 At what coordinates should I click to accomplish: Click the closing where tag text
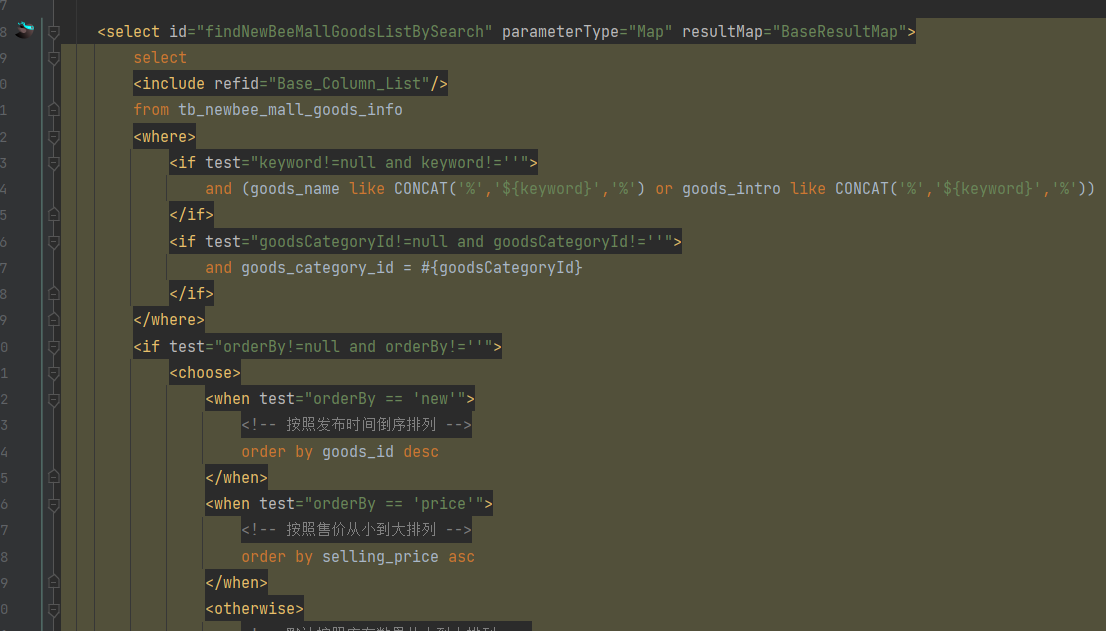[x=169, y=320]
